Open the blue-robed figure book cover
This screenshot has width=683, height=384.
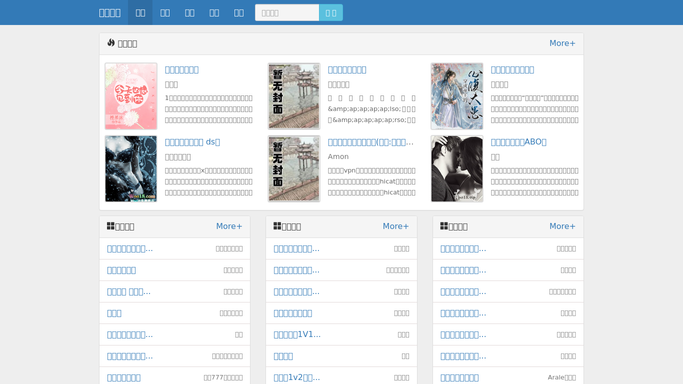[457, 96]
